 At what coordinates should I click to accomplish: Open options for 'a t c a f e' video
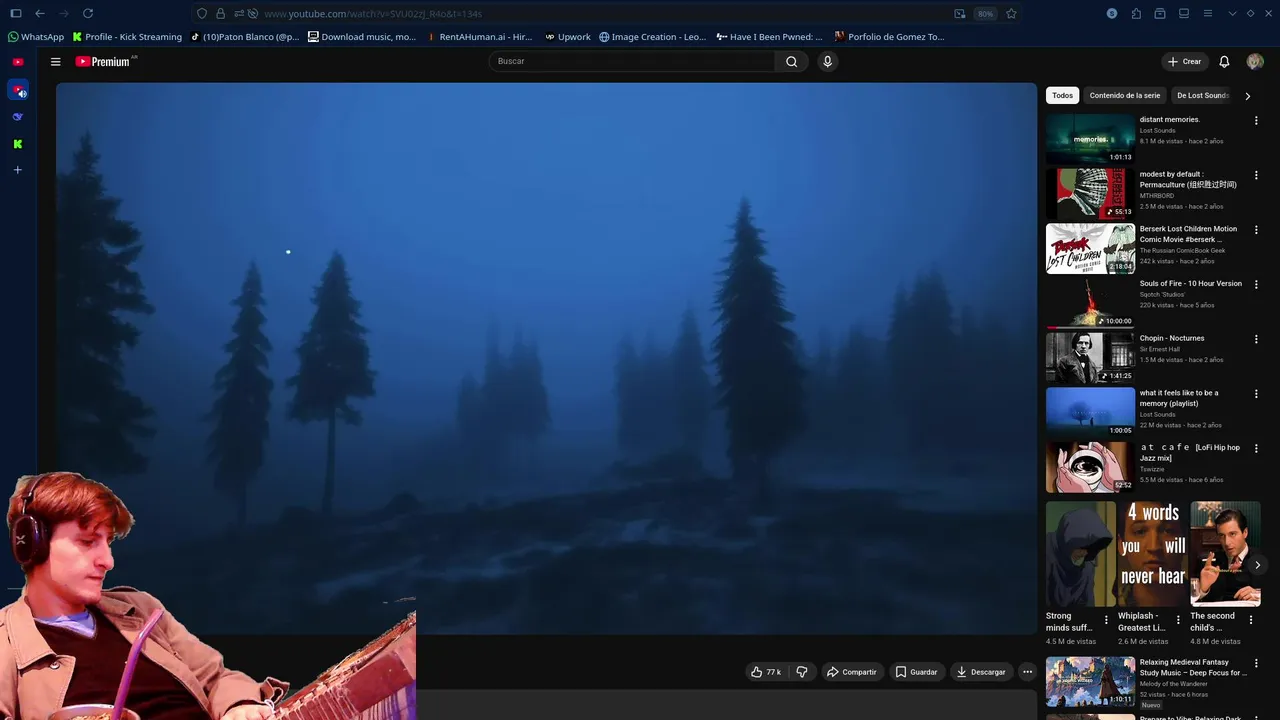1256,448
